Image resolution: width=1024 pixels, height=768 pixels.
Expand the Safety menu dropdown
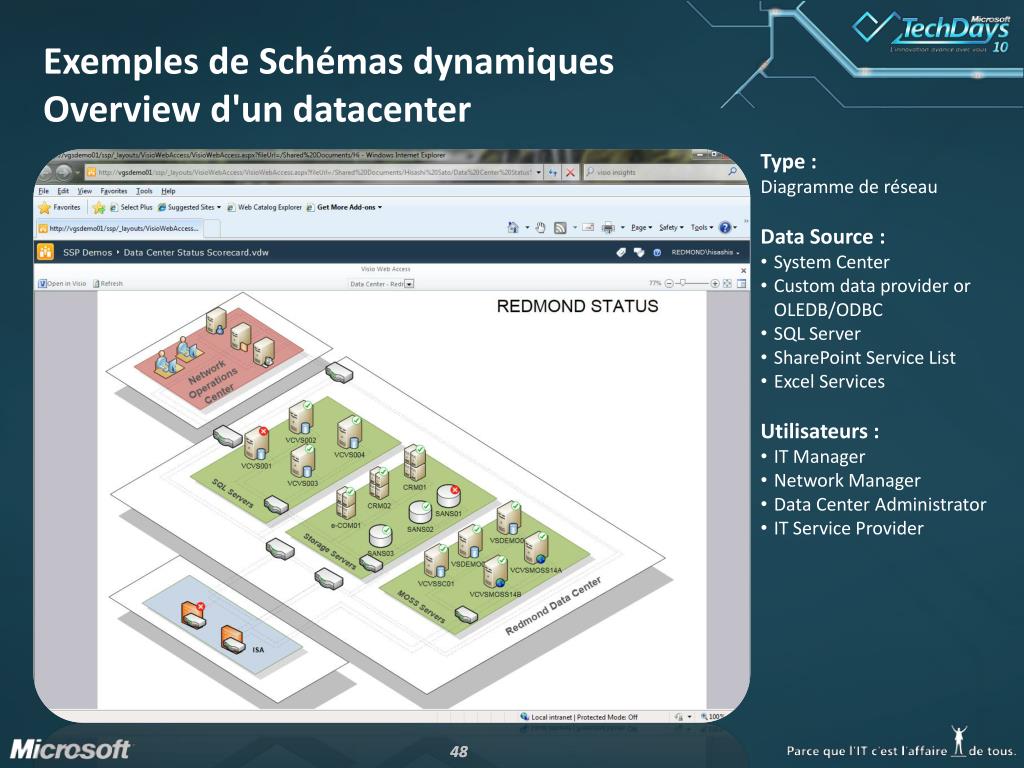pos(671,227)
